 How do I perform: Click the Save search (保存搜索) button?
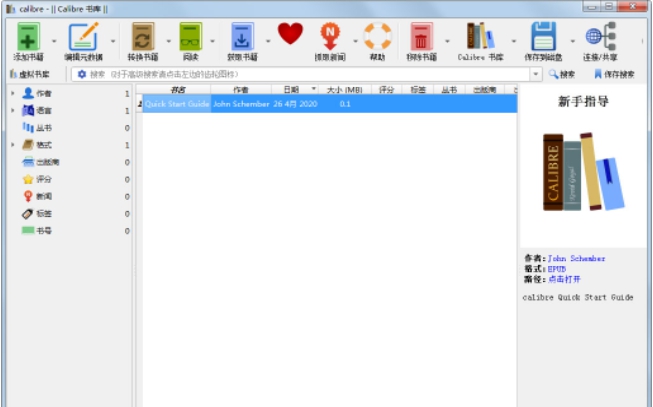tap(614, 74)
